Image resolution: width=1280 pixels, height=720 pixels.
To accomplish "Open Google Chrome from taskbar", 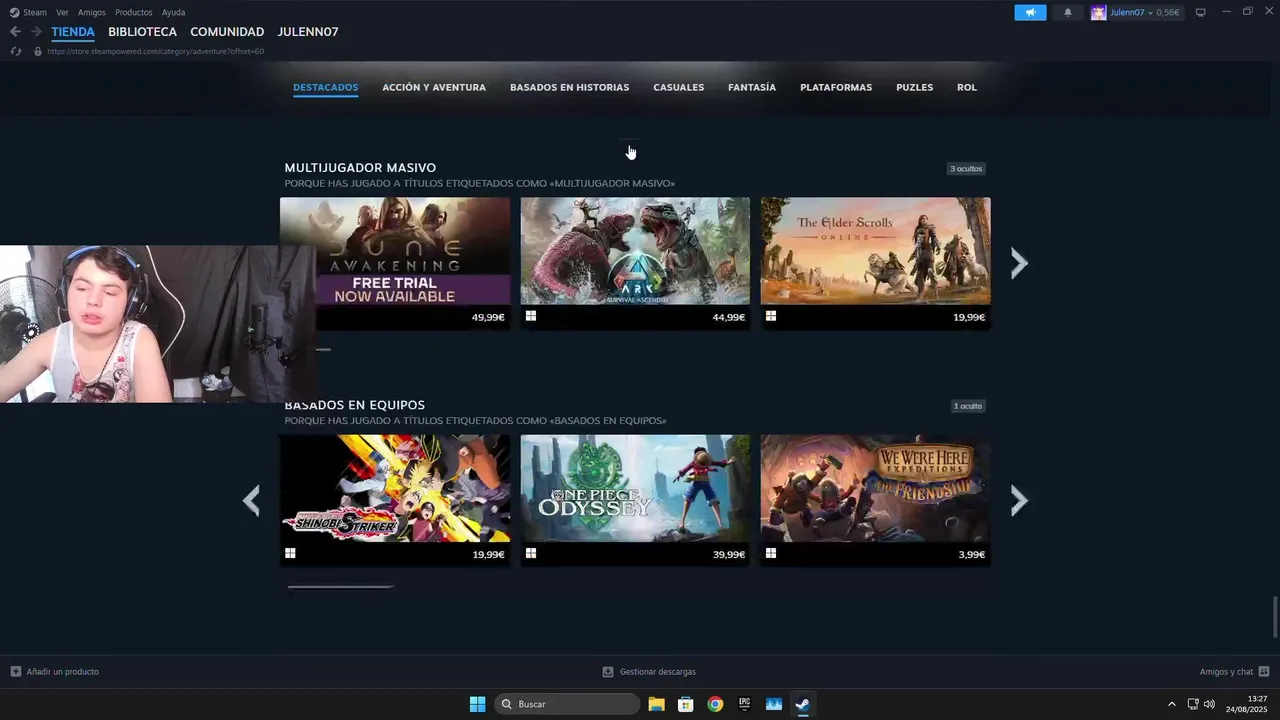I will coord(715,704).
